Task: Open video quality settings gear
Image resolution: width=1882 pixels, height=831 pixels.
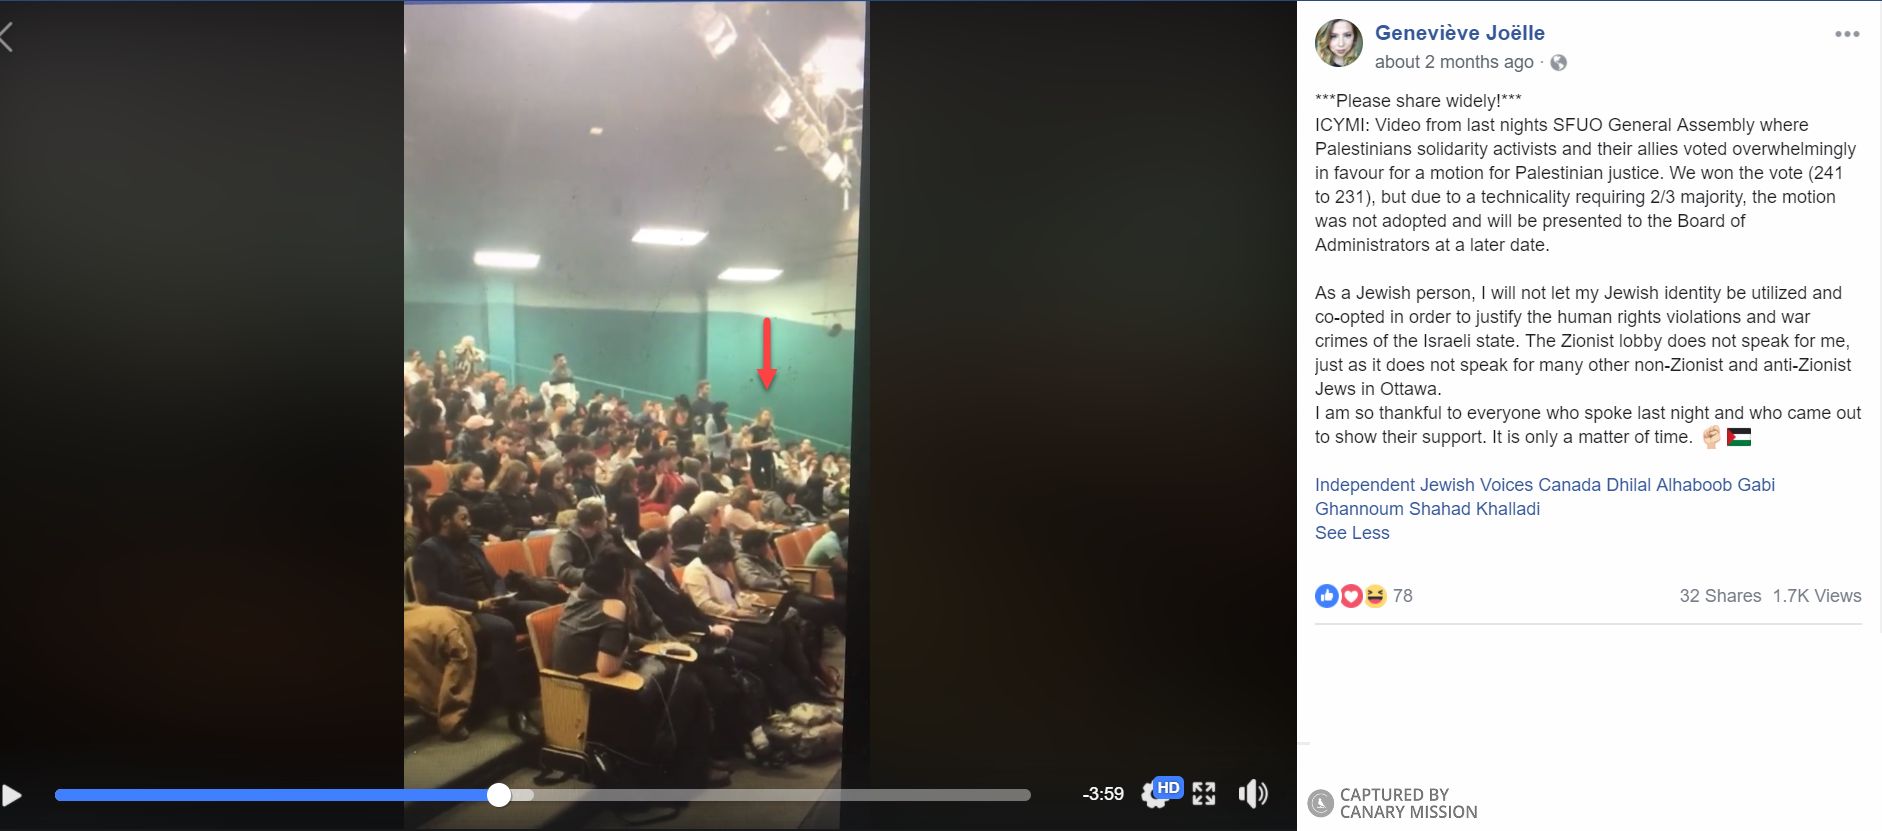Action: (x=1156, y=796)
